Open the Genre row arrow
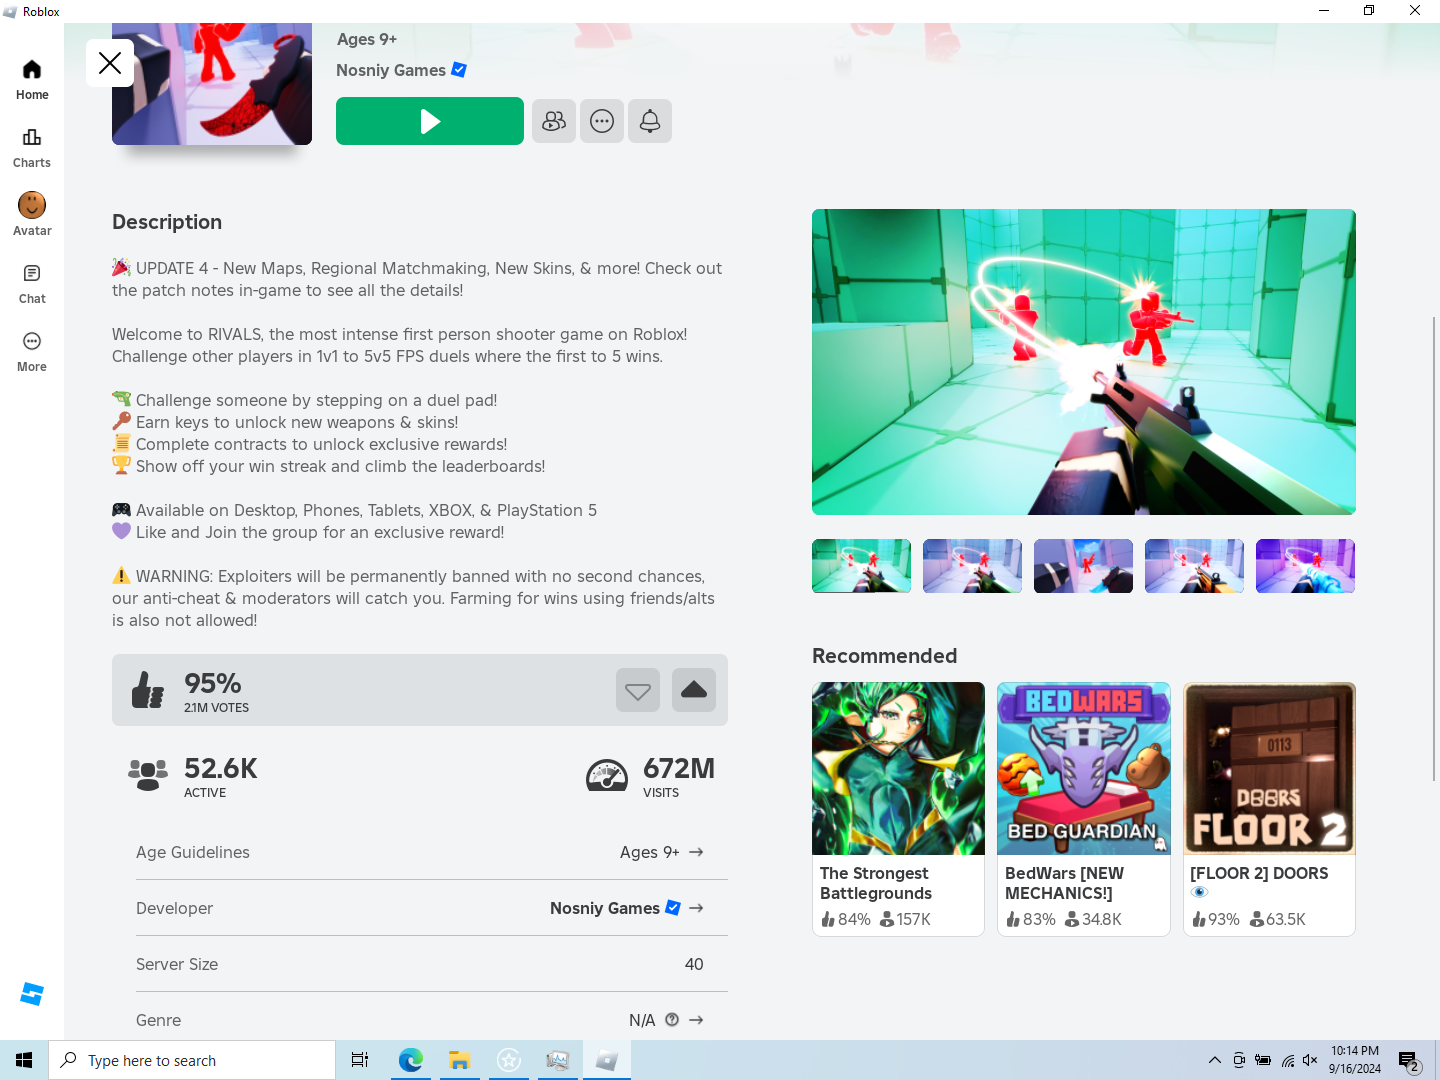This screenshot has height=1080, width=1440. (x=696, y=1020)
